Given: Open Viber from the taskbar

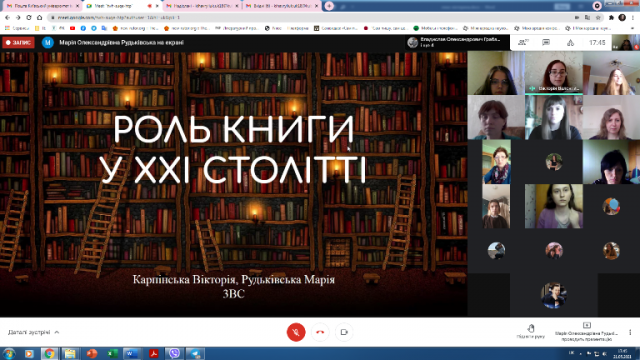Looking at the screenshot, I should 174,353.
